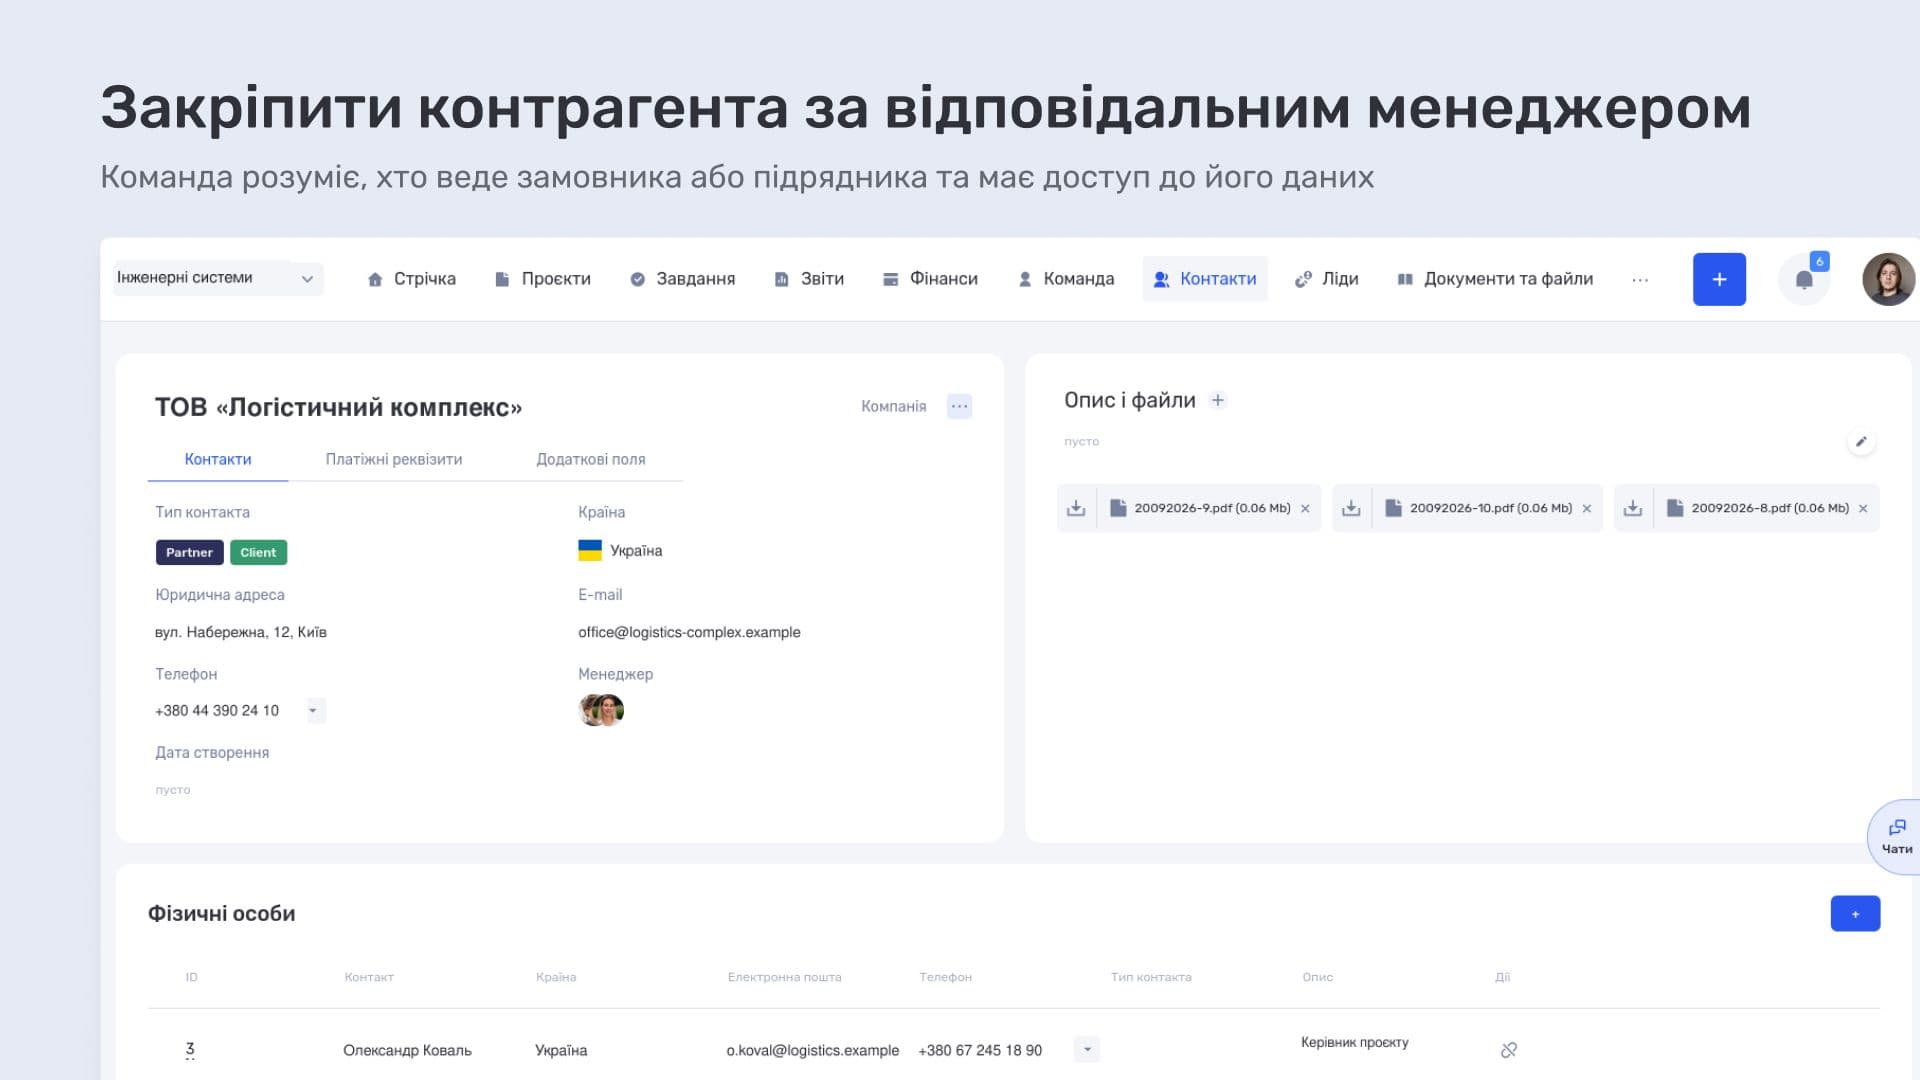Switch to Платіжні реквізити tab
Screen dimensions: 1920x1080
tap(394, 459)
